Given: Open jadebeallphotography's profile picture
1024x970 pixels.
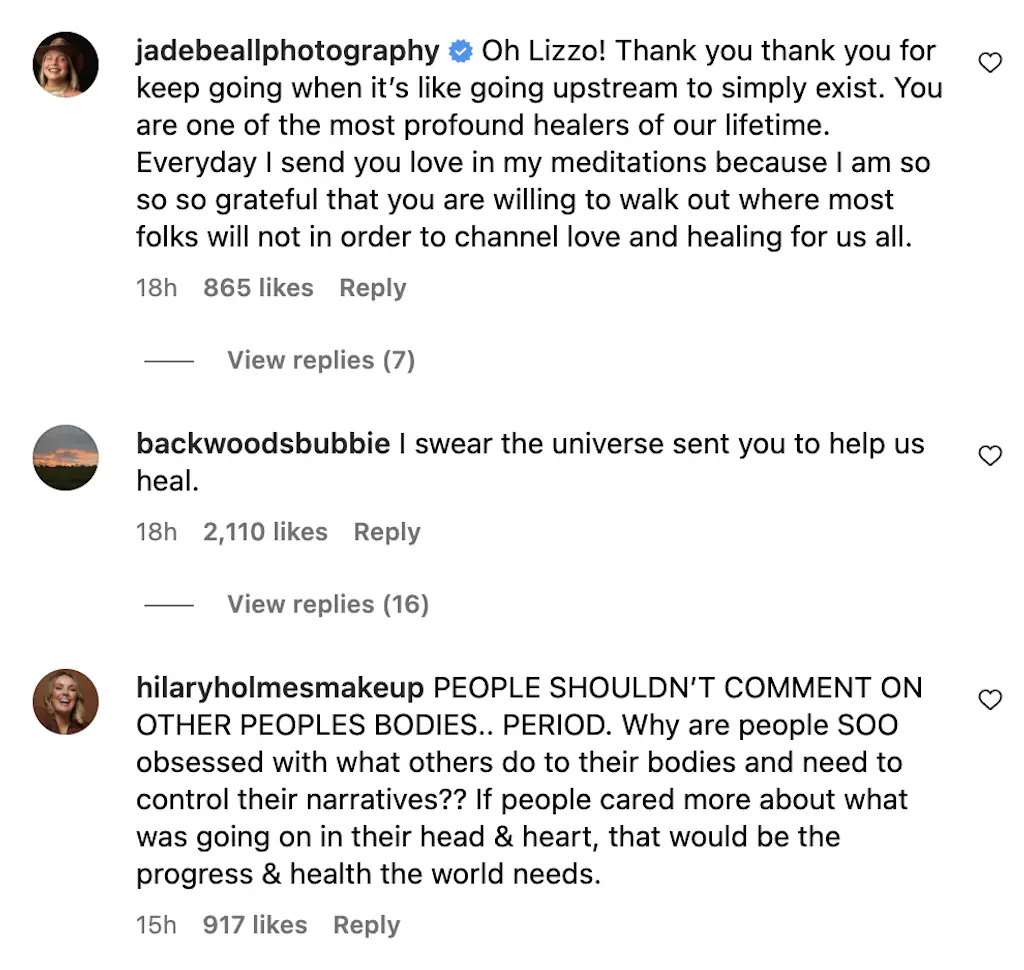Looking at the screenshot, I should coord(67,65).
